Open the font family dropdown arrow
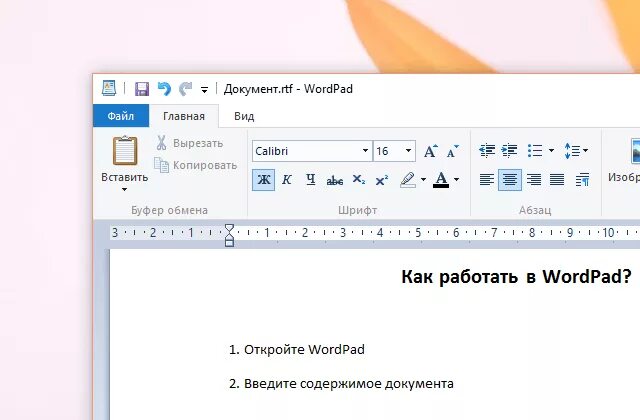 click(x=366, y=151)
